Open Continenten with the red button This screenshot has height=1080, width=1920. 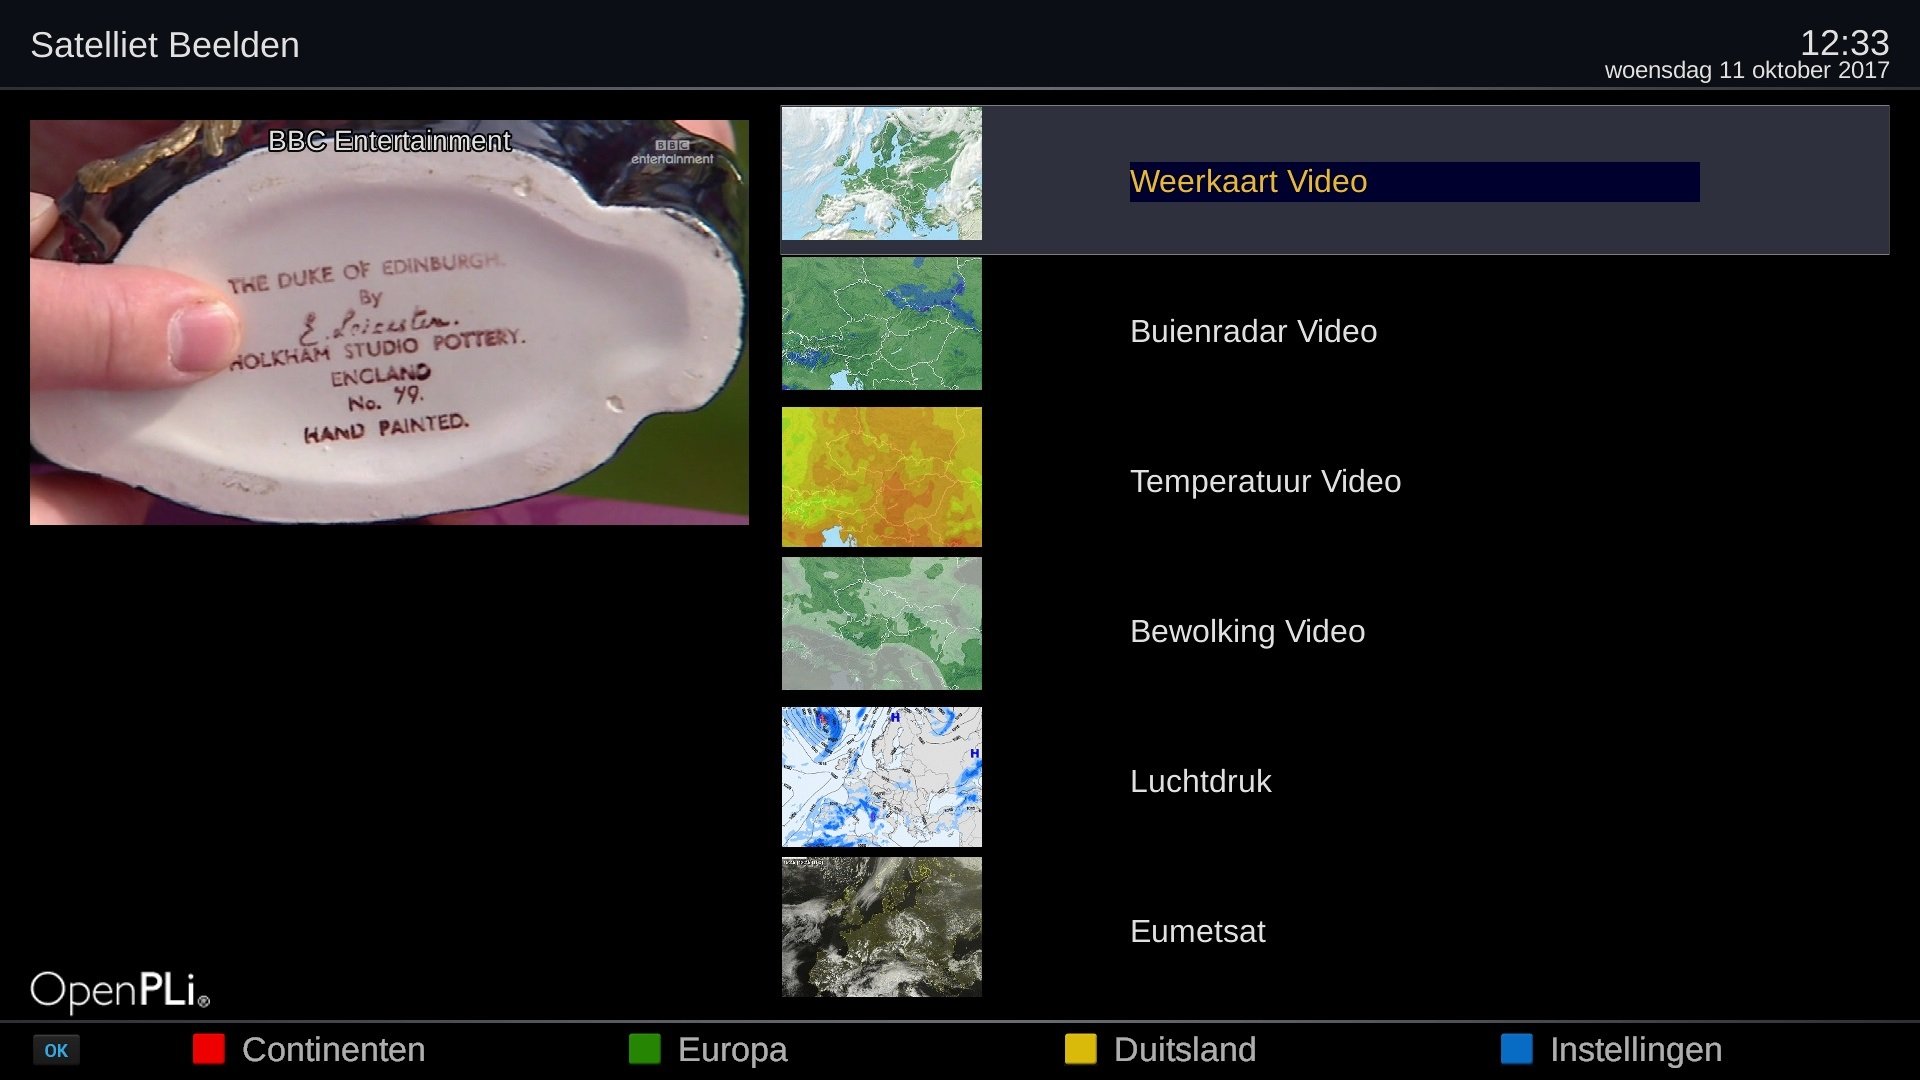tap(333, 1050)
